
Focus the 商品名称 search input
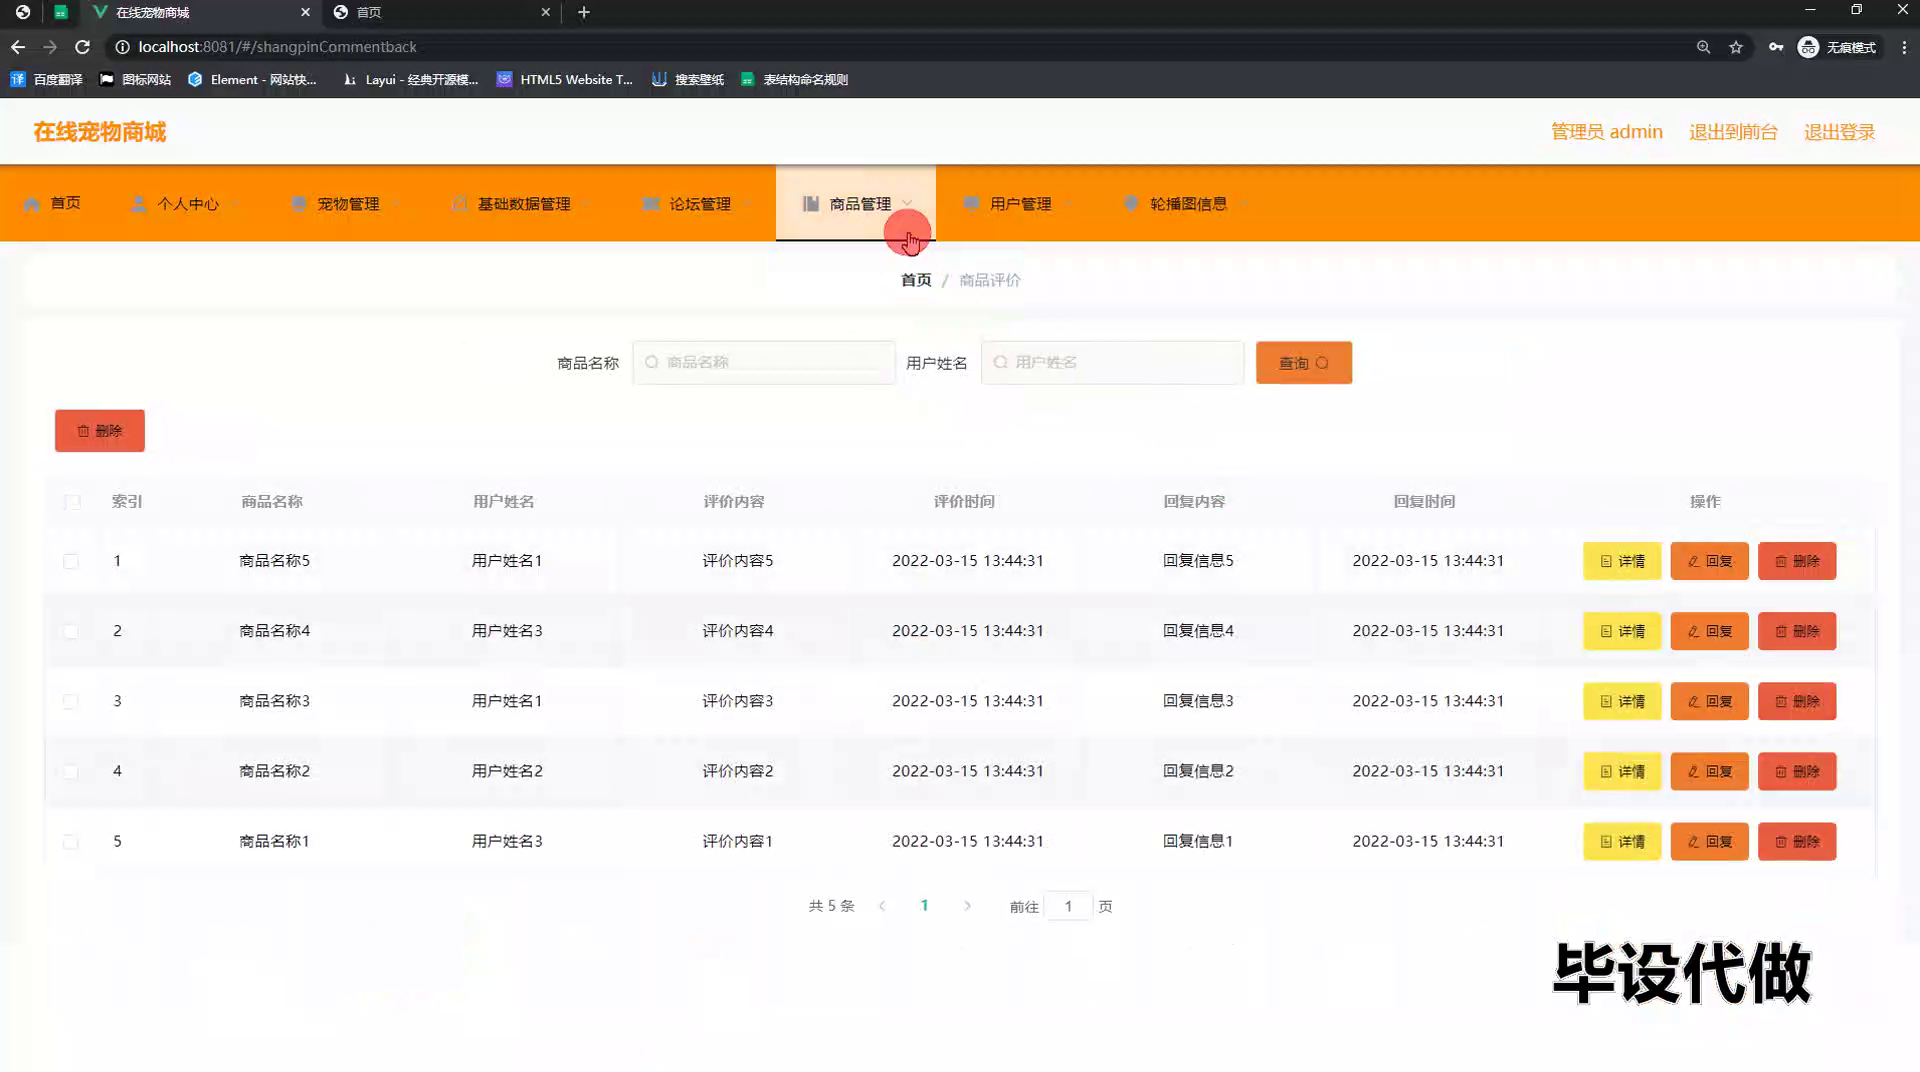pyautogui.click(x=764, y=363)
